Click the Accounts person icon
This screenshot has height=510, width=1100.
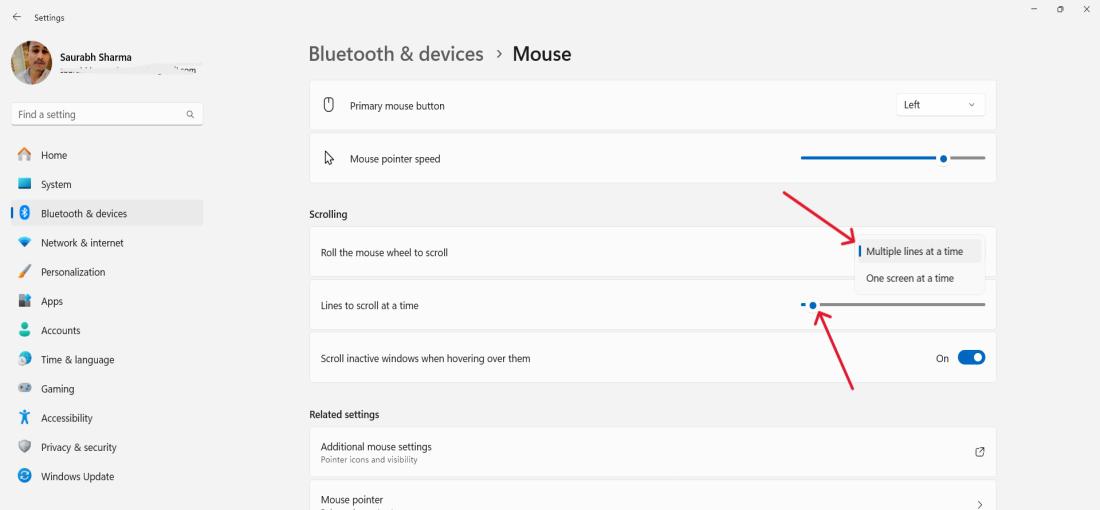(25, 330)
